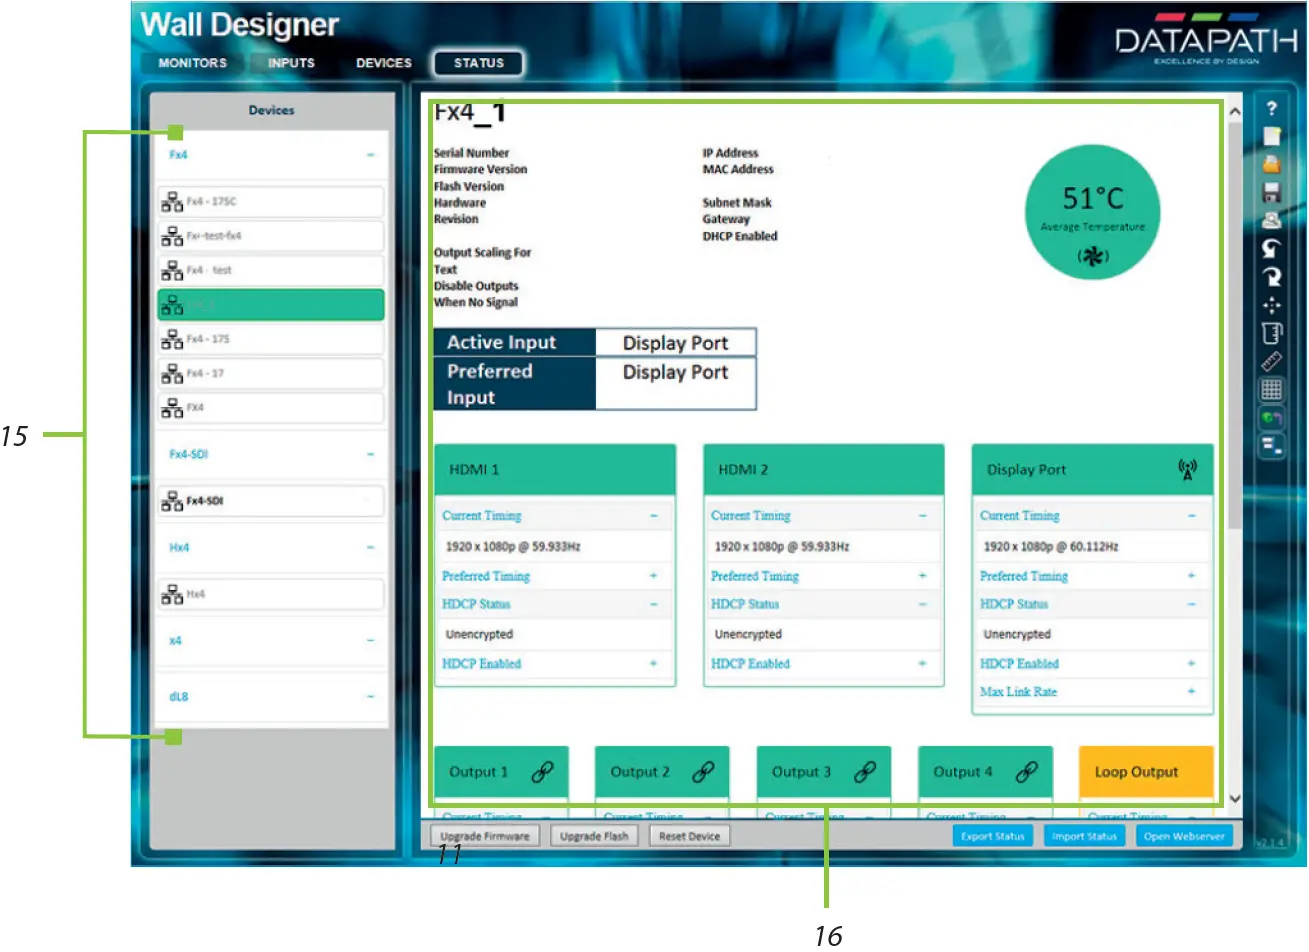Create a new layout with the blank page icon

1271,136
